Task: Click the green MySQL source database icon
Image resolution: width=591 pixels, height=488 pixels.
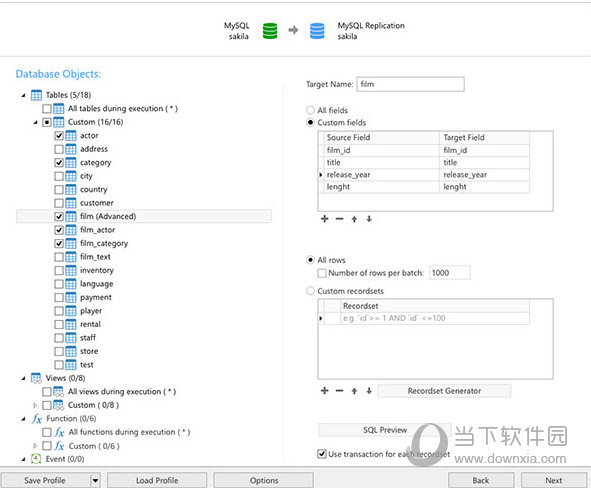Action: point(270,31)
